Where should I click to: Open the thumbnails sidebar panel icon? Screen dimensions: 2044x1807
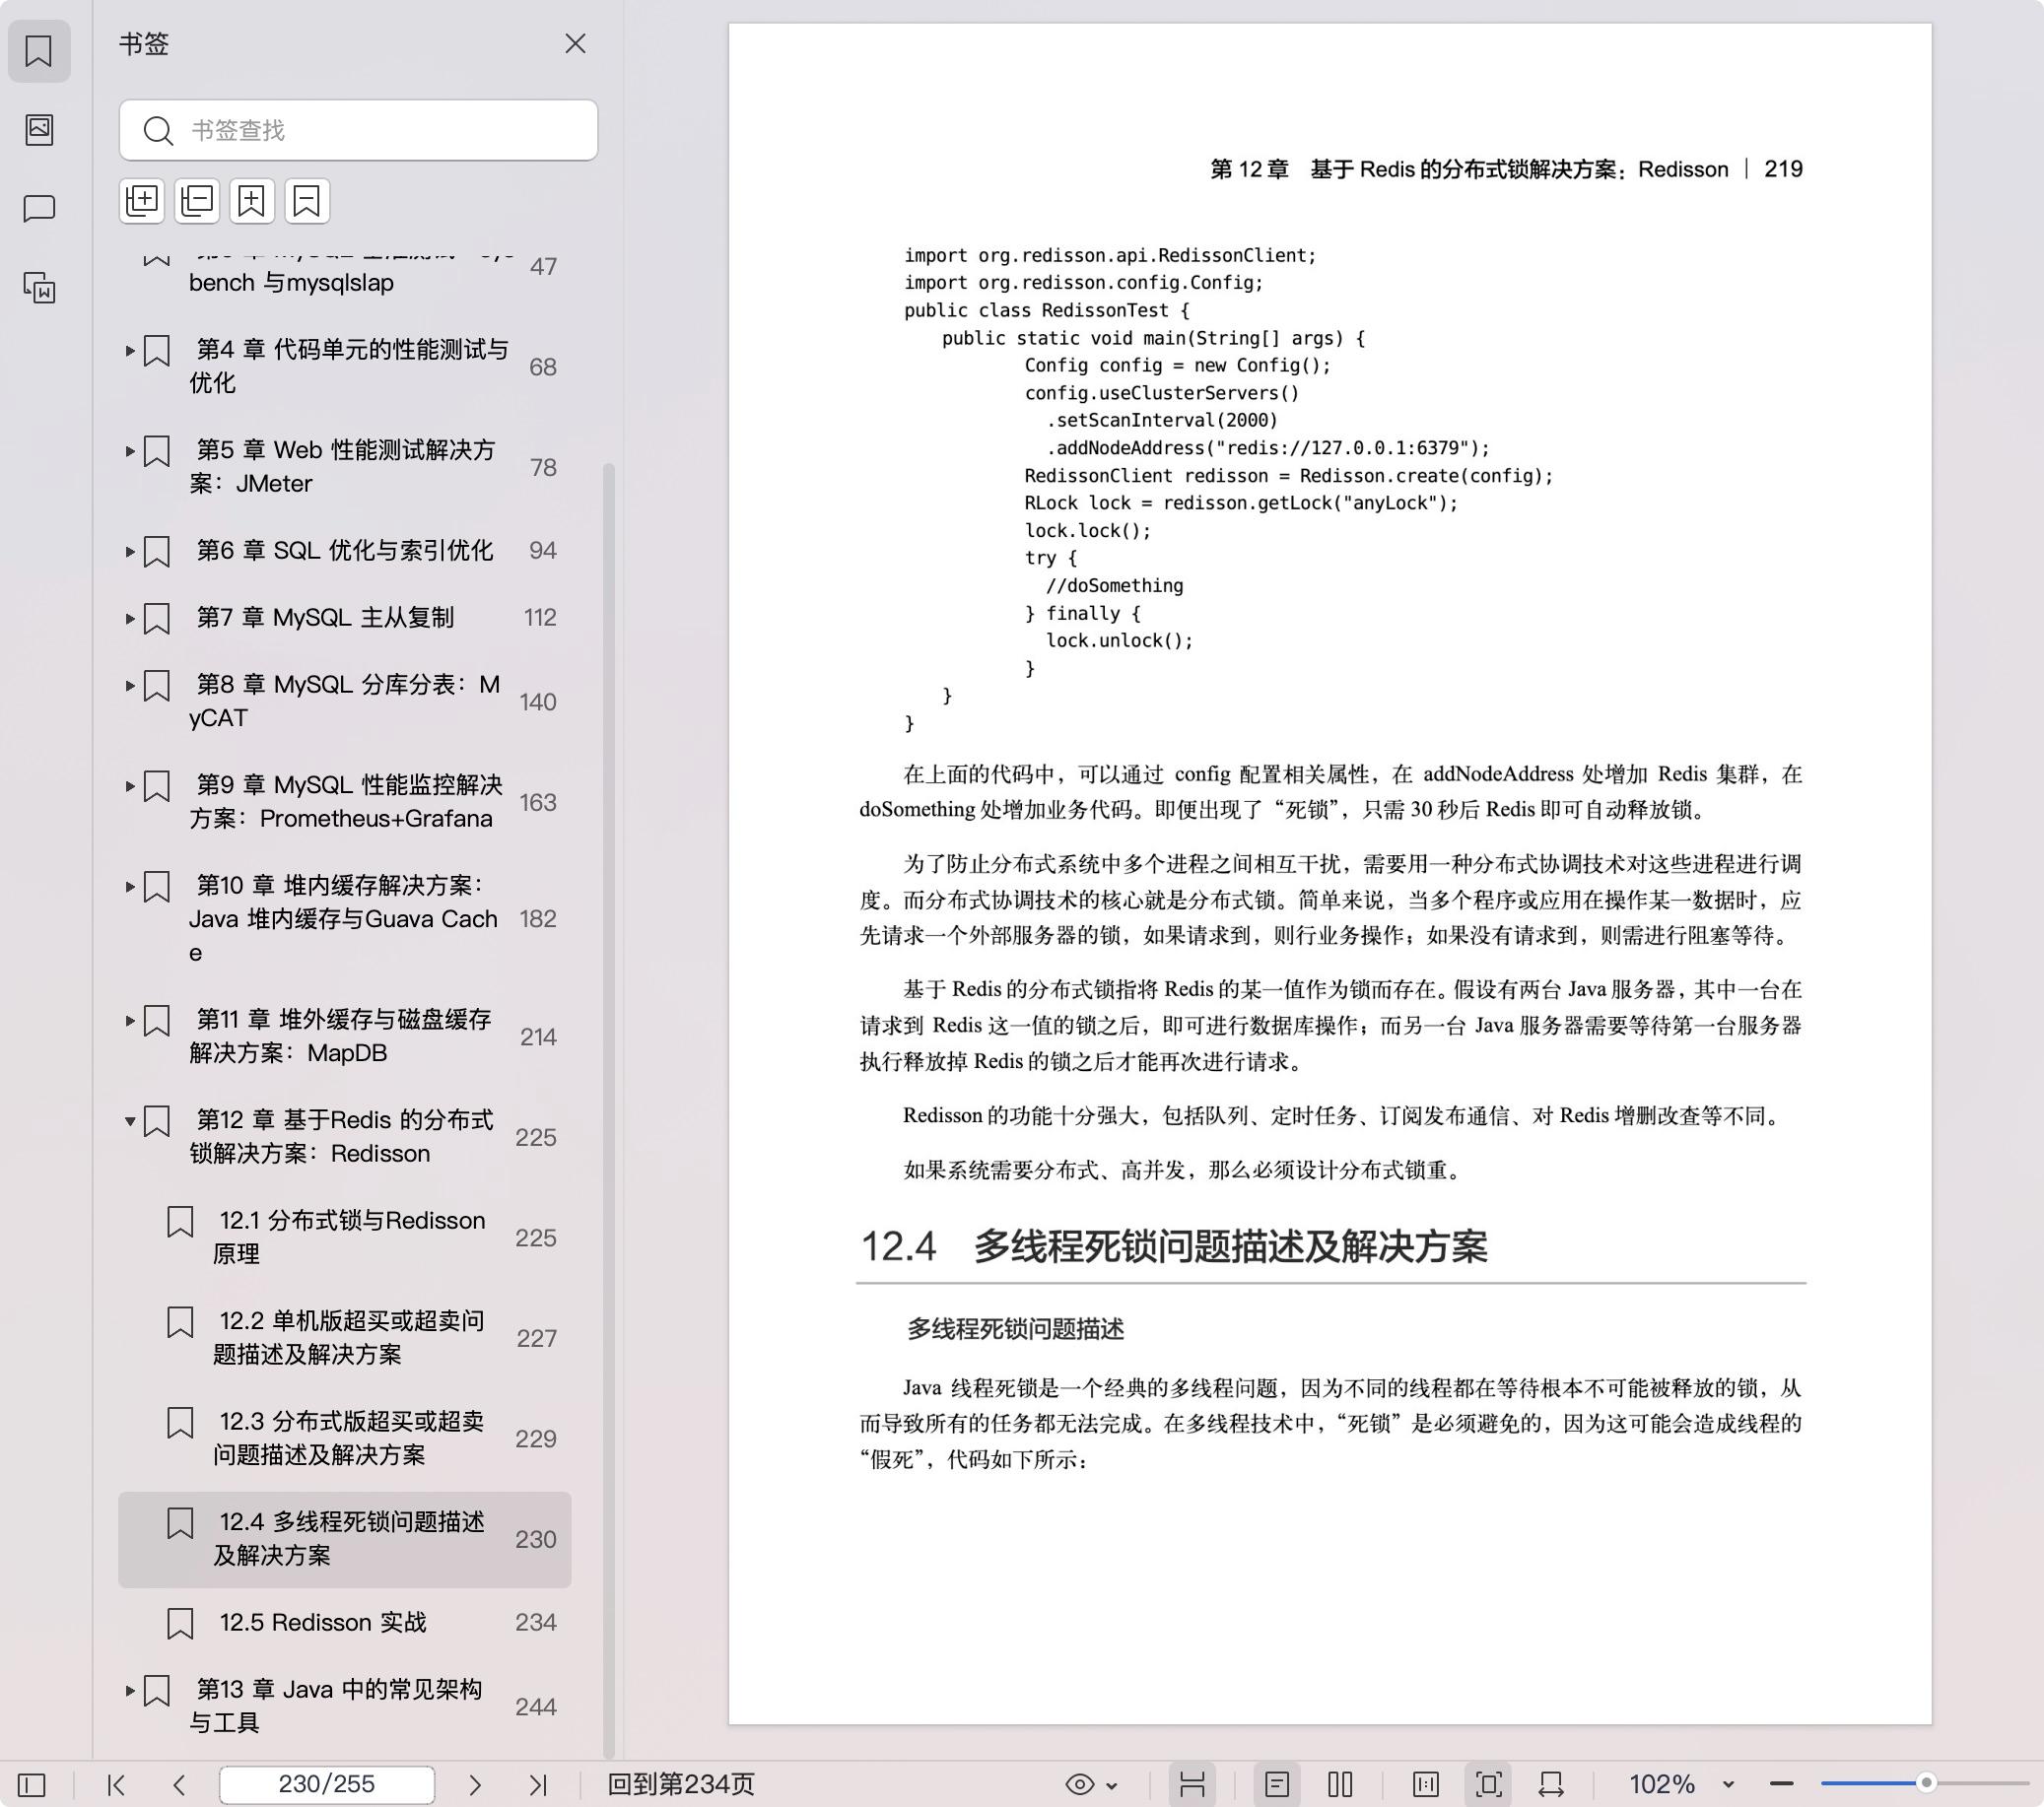click(39, 129)
